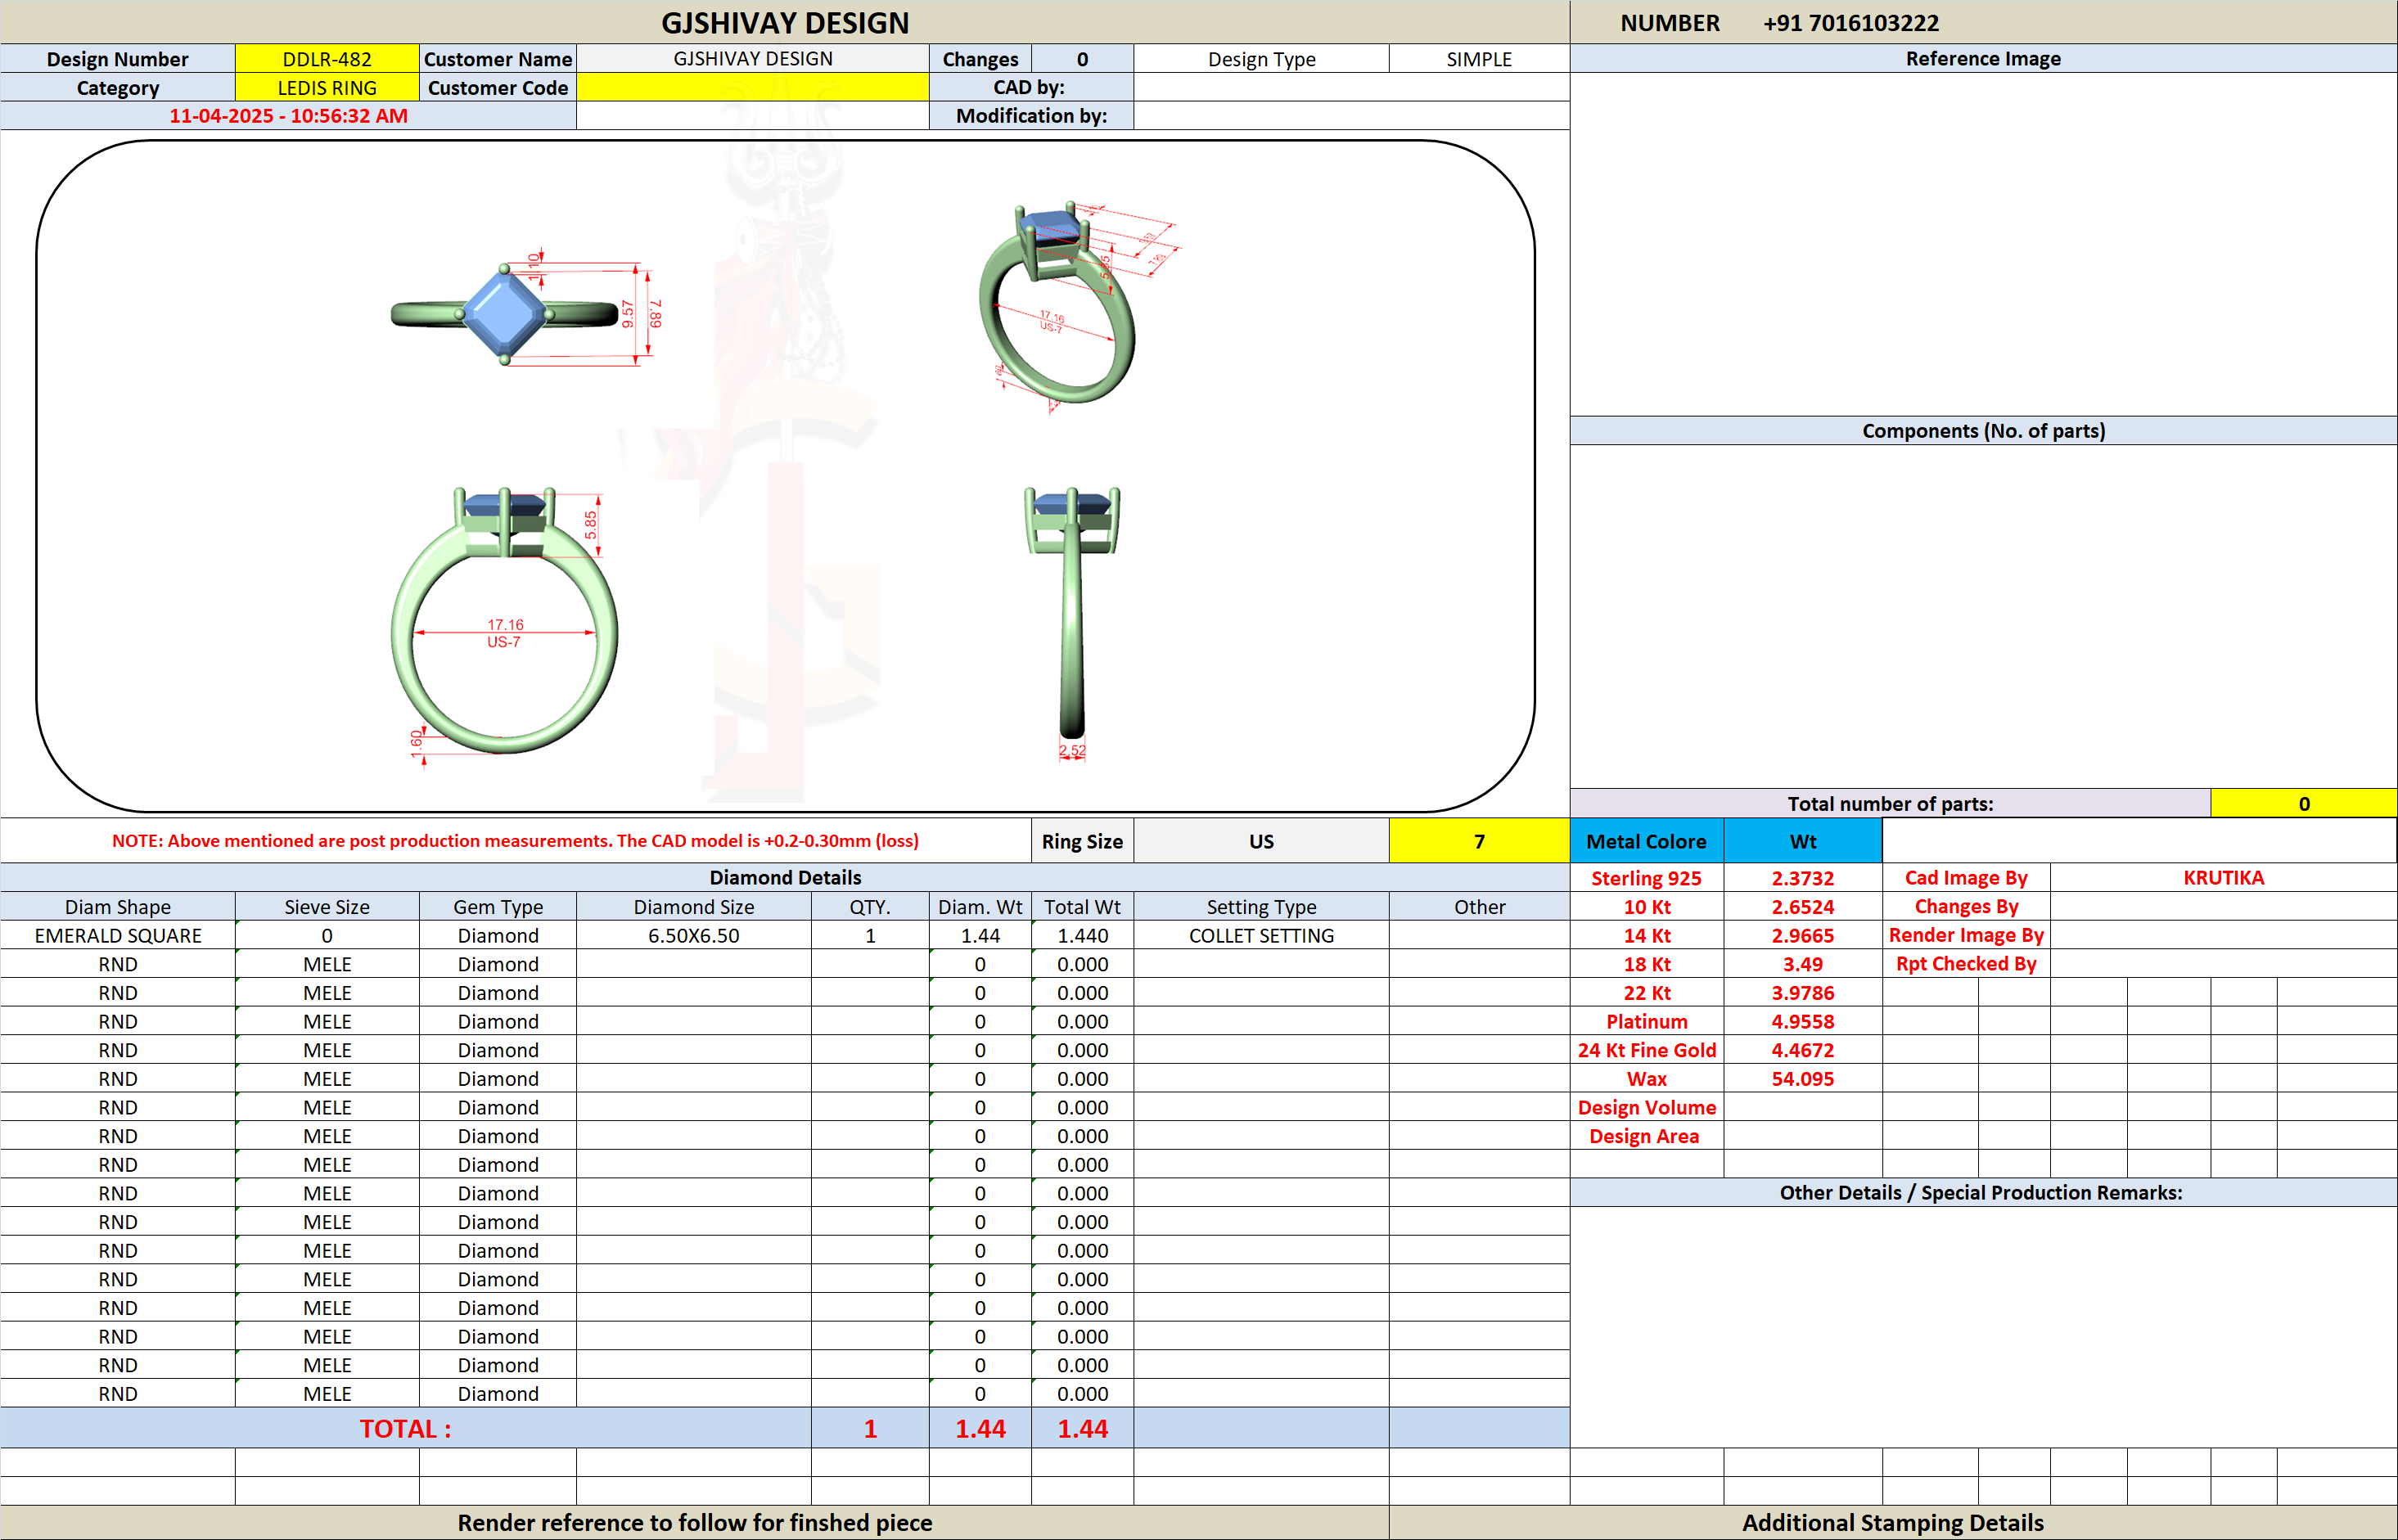The image size is (2398, 1540).
Task: Click the diamond size 6.50X6.50 cell
Action: [694, 936]
